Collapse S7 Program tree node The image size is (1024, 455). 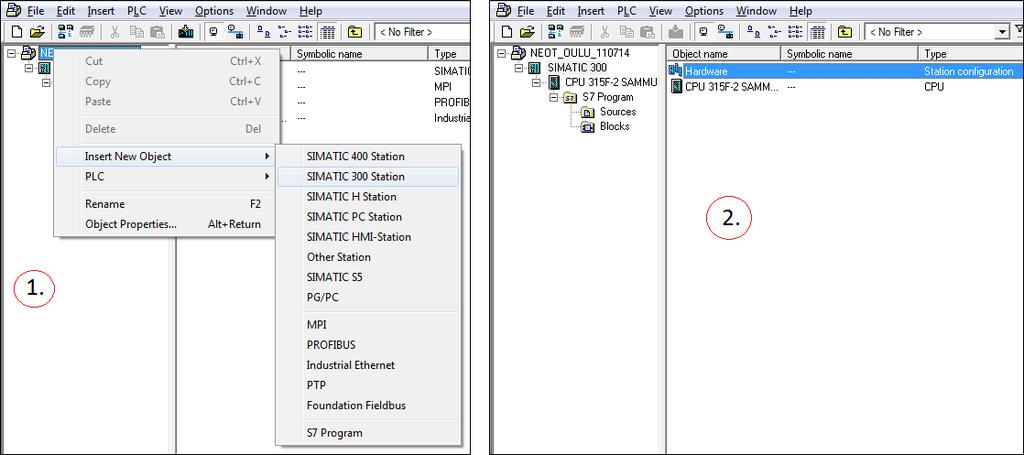pos(554,97)
